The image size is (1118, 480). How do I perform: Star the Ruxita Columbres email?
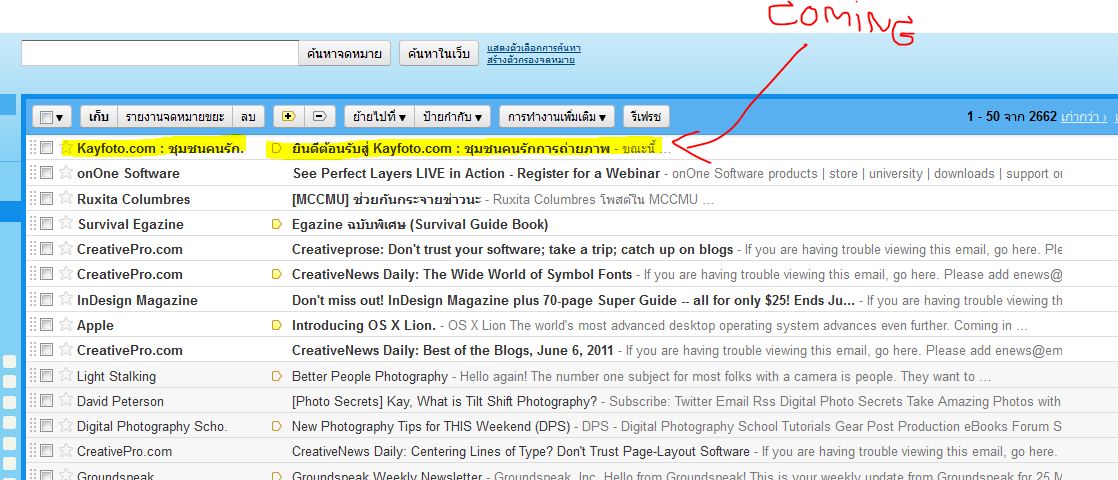tap(66, 198)
